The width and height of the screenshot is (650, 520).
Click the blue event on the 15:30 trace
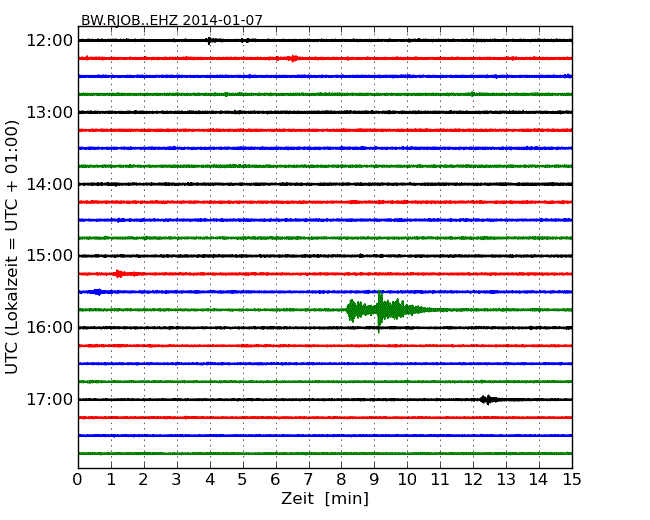coord(98,292)
